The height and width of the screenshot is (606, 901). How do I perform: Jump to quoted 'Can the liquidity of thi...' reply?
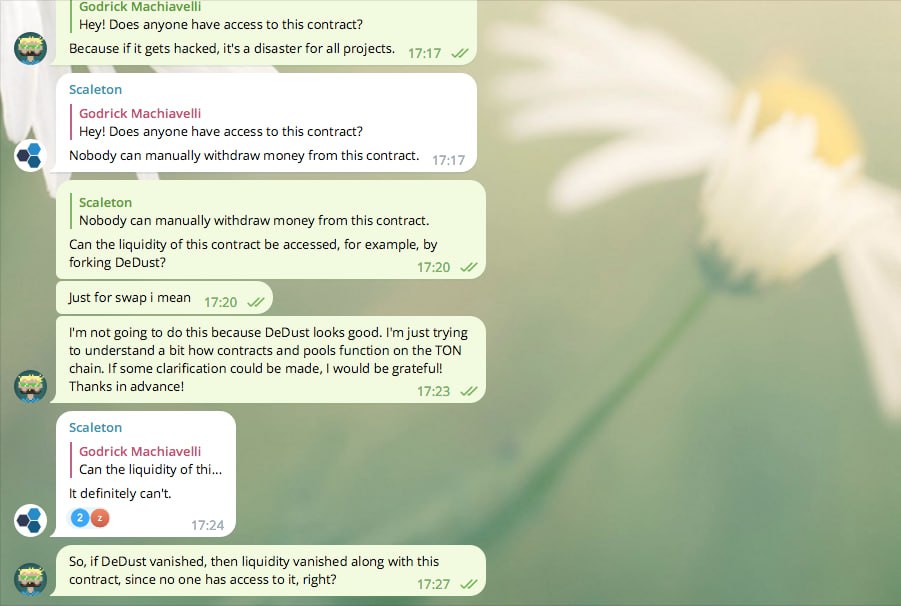(x=147, y=460)
